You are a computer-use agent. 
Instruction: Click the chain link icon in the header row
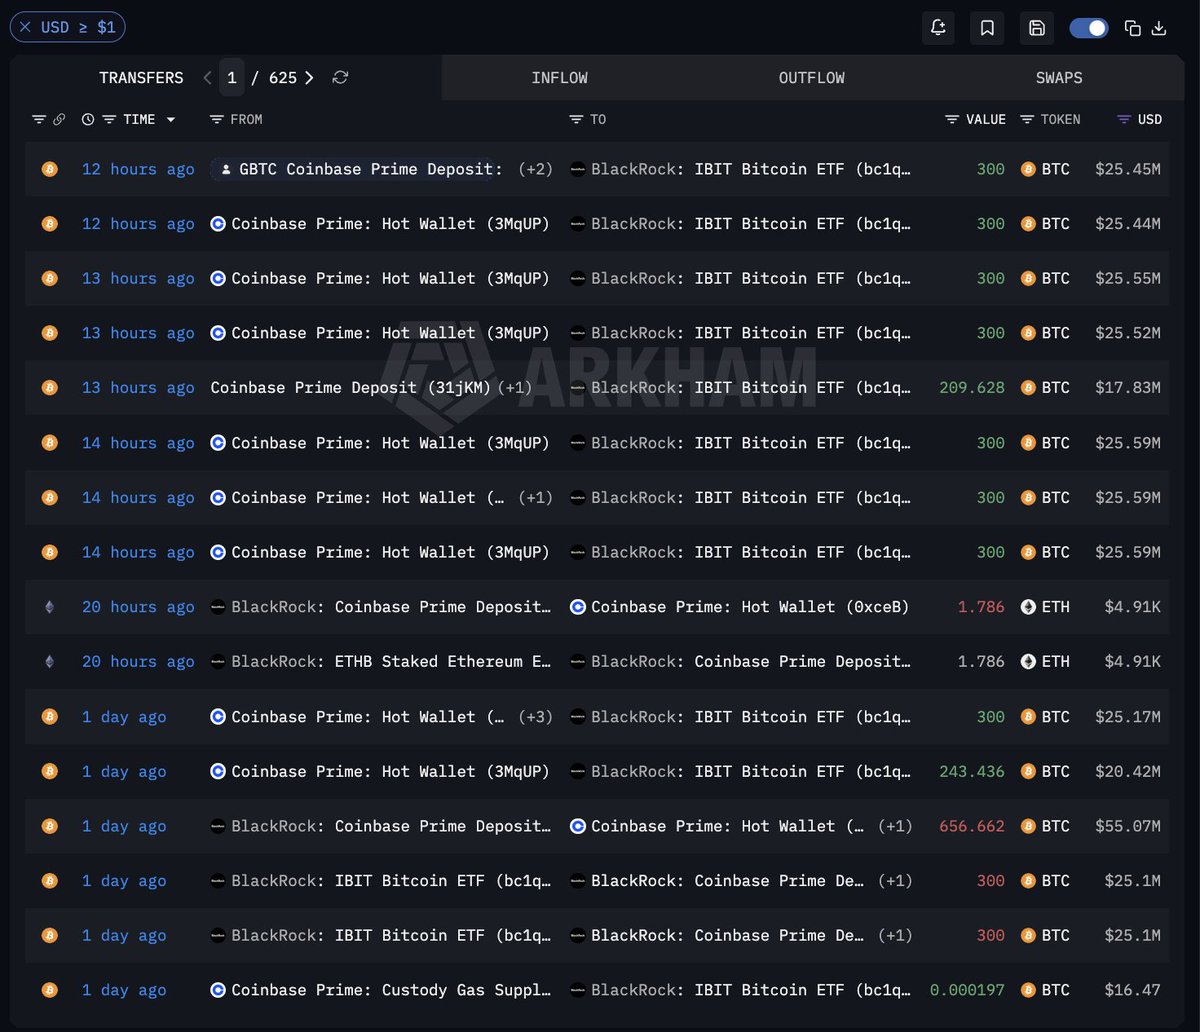click(59, 120)
